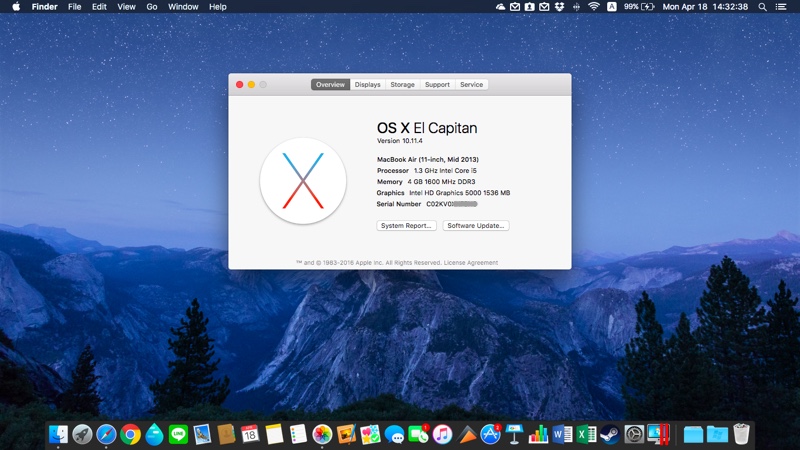This screenshot has height=450, width=800.
Task: Open the Wi-Fi status menu
Action: tap(593, 7)
